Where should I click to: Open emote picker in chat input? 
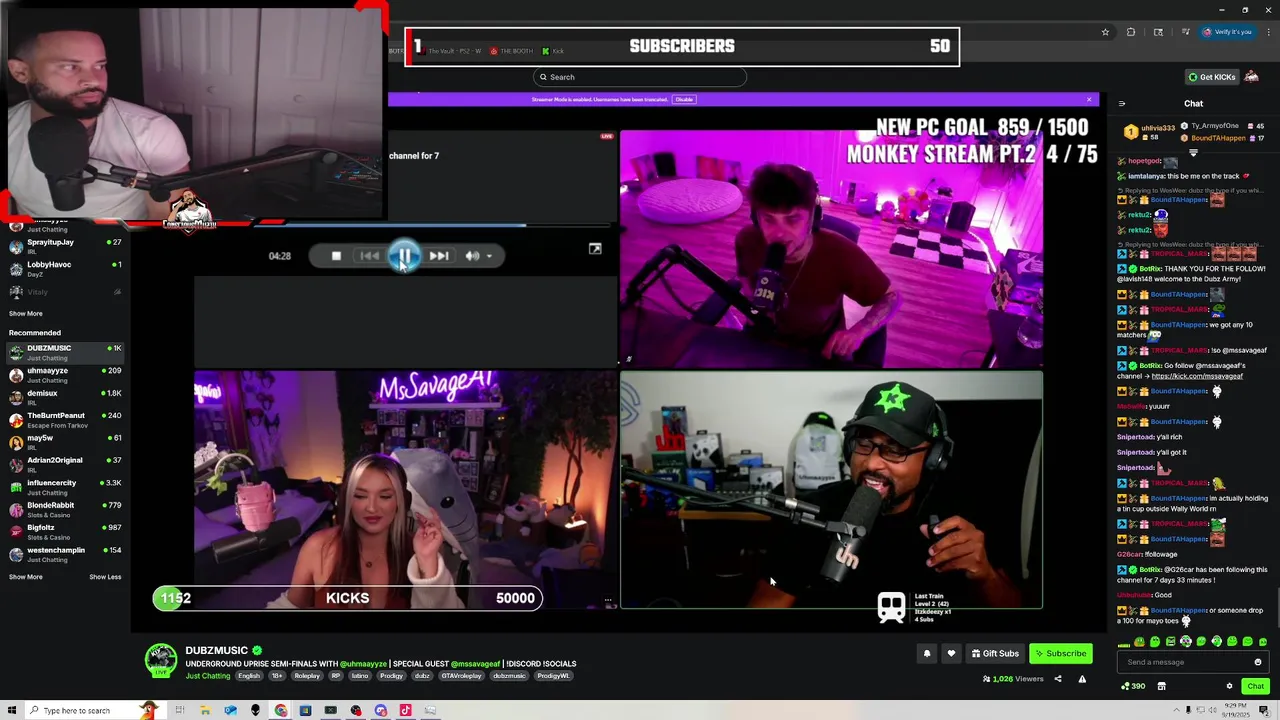pyautogui.click(x=1258, y=662)
